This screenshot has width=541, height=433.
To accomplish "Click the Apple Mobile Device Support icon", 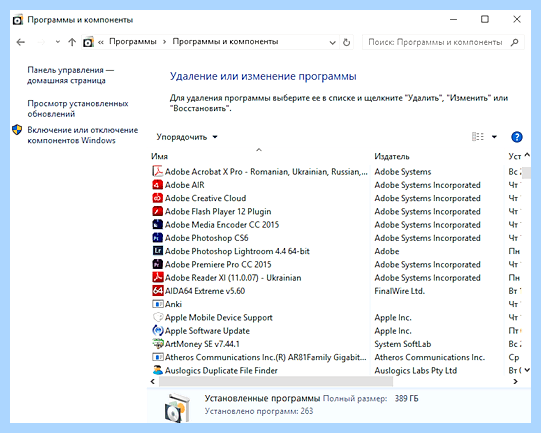I will coord(158,317).
